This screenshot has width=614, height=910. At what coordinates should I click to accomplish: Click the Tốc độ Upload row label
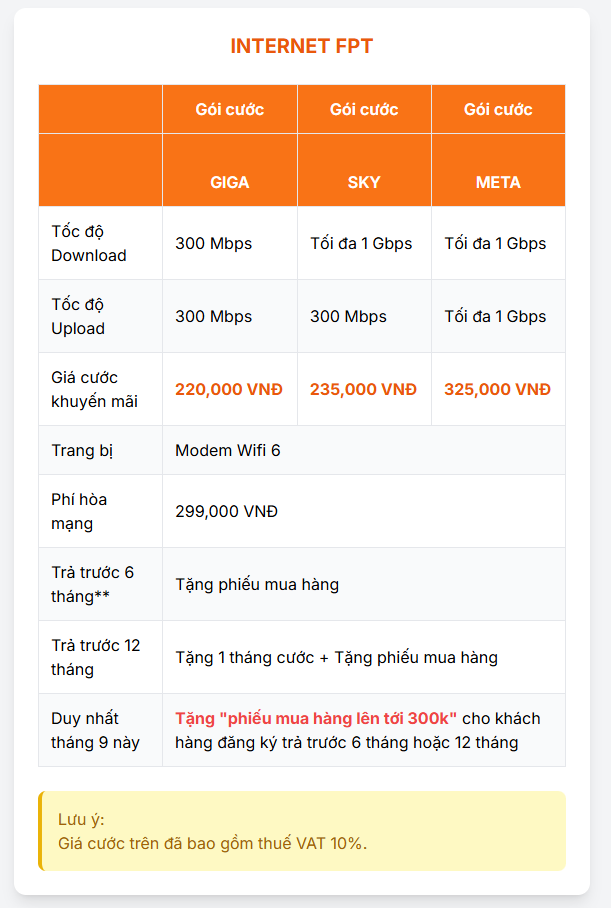coord(79,316)
